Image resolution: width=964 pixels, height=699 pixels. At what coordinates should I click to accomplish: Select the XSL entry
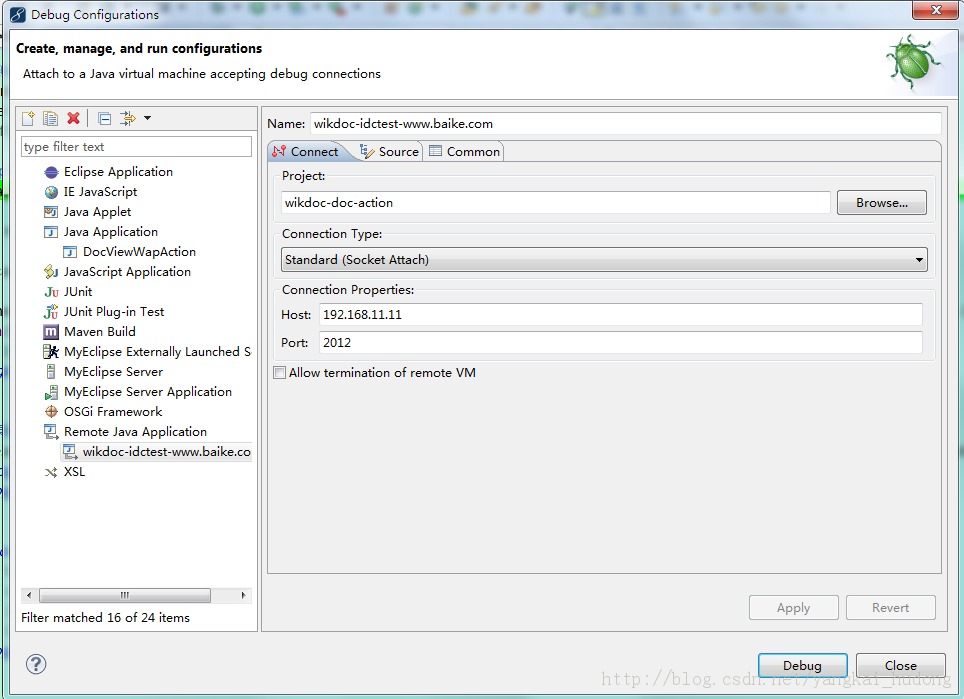pos(74,472)
